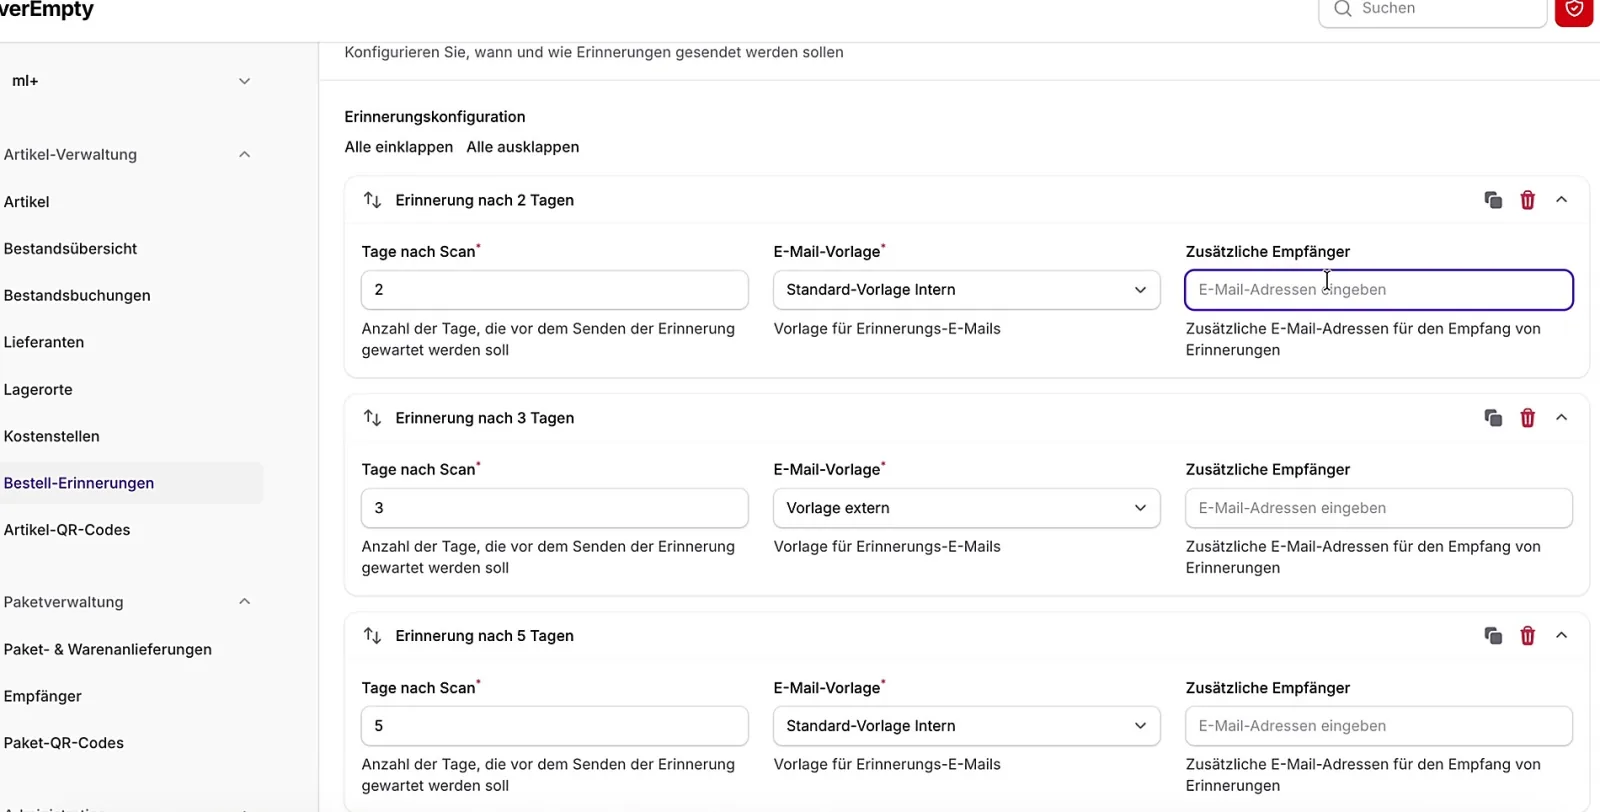Click 'Tage nach Scan' field with value 5
1600x812 pixels.
[x=554, y=726]
